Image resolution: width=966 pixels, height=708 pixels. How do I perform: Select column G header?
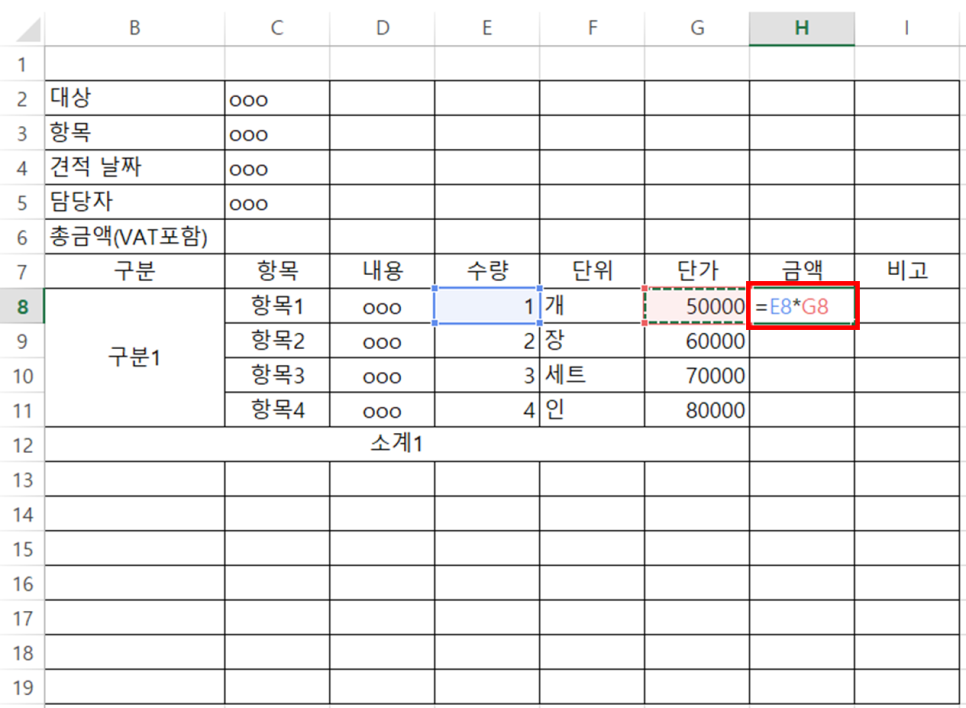[697, 28]
